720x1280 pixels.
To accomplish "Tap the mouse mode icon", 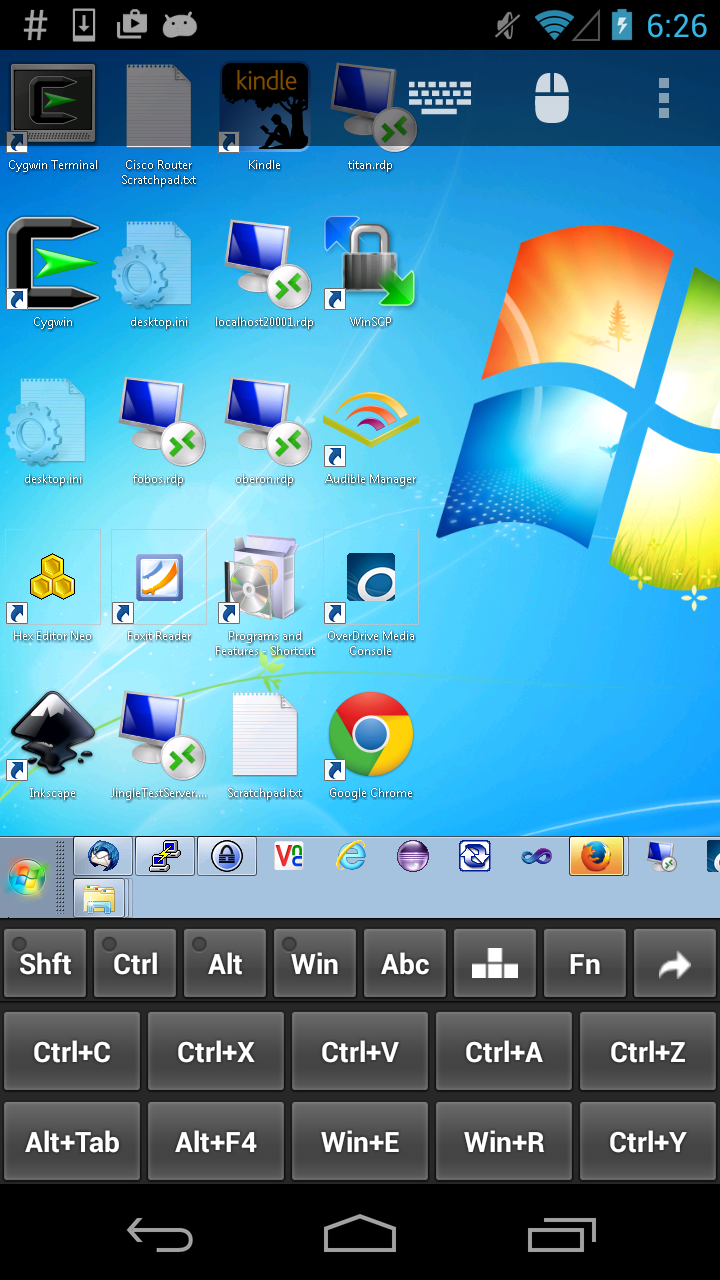I will pos(552,98).
